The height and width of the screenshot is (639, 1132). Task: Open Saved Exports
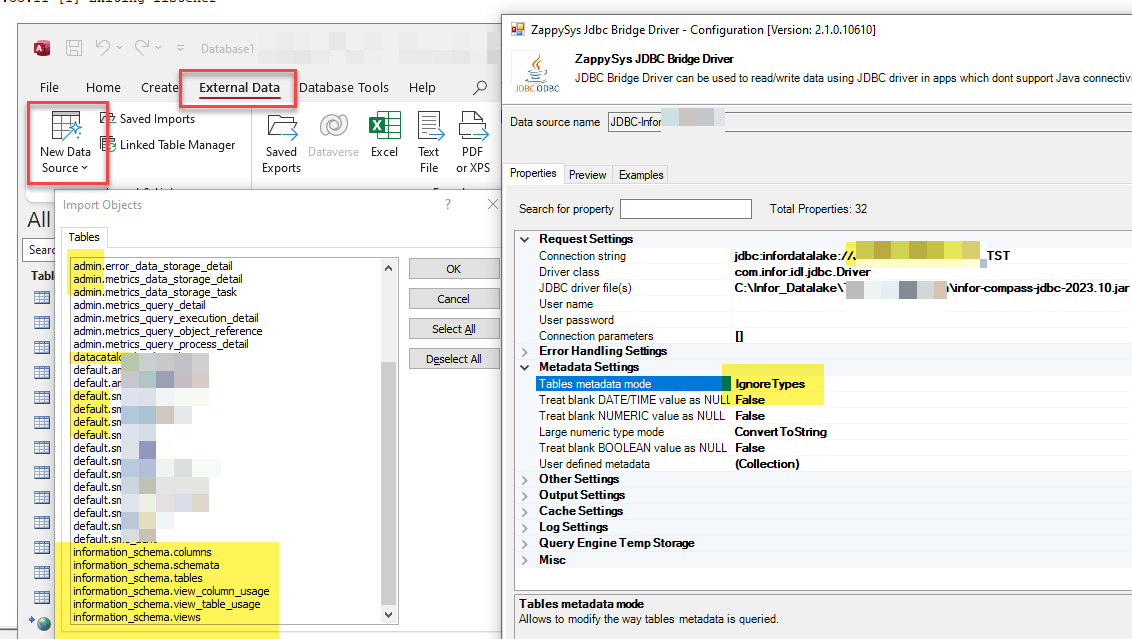[x=282, y=143]
